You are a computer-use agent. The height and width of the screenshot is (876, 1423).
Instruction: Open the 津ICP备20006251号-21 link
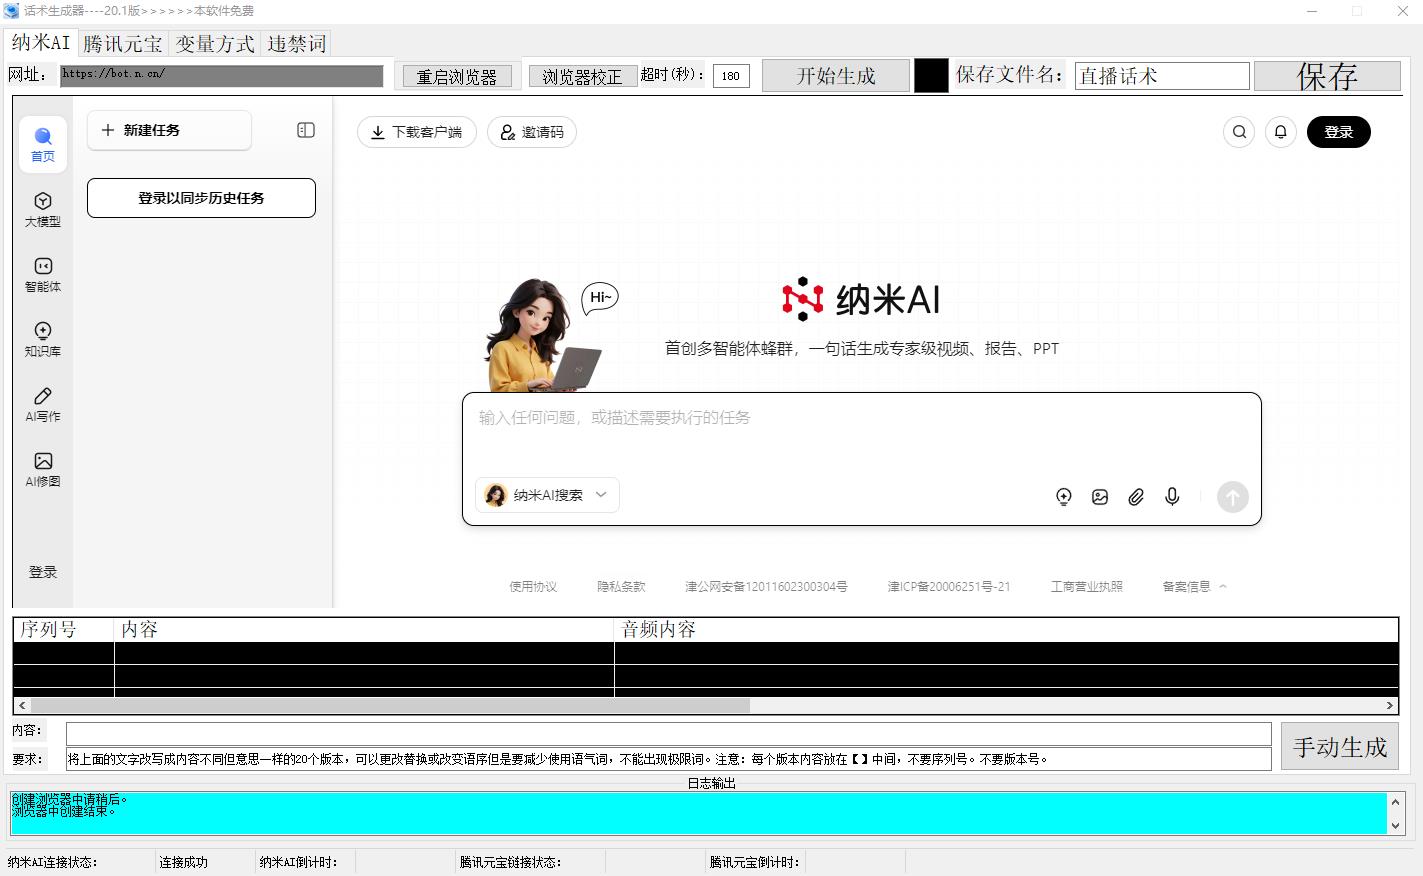949,587
